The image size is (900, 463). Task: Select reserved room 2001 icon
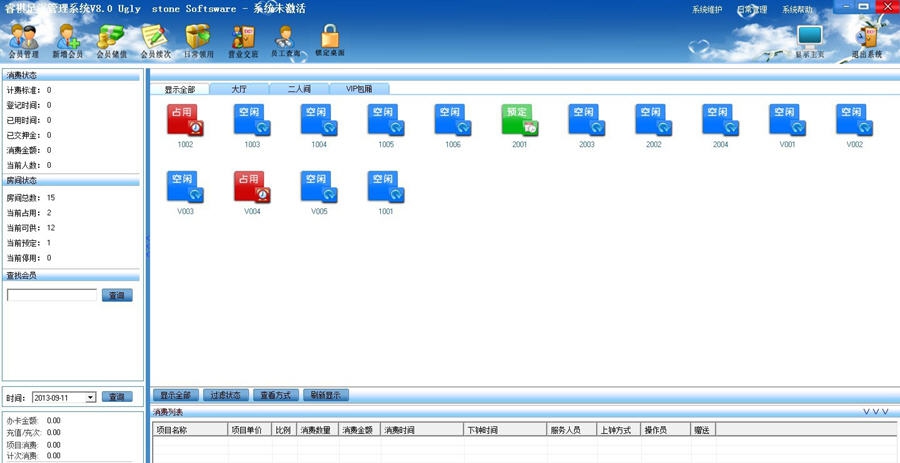(x=520, y=121)
